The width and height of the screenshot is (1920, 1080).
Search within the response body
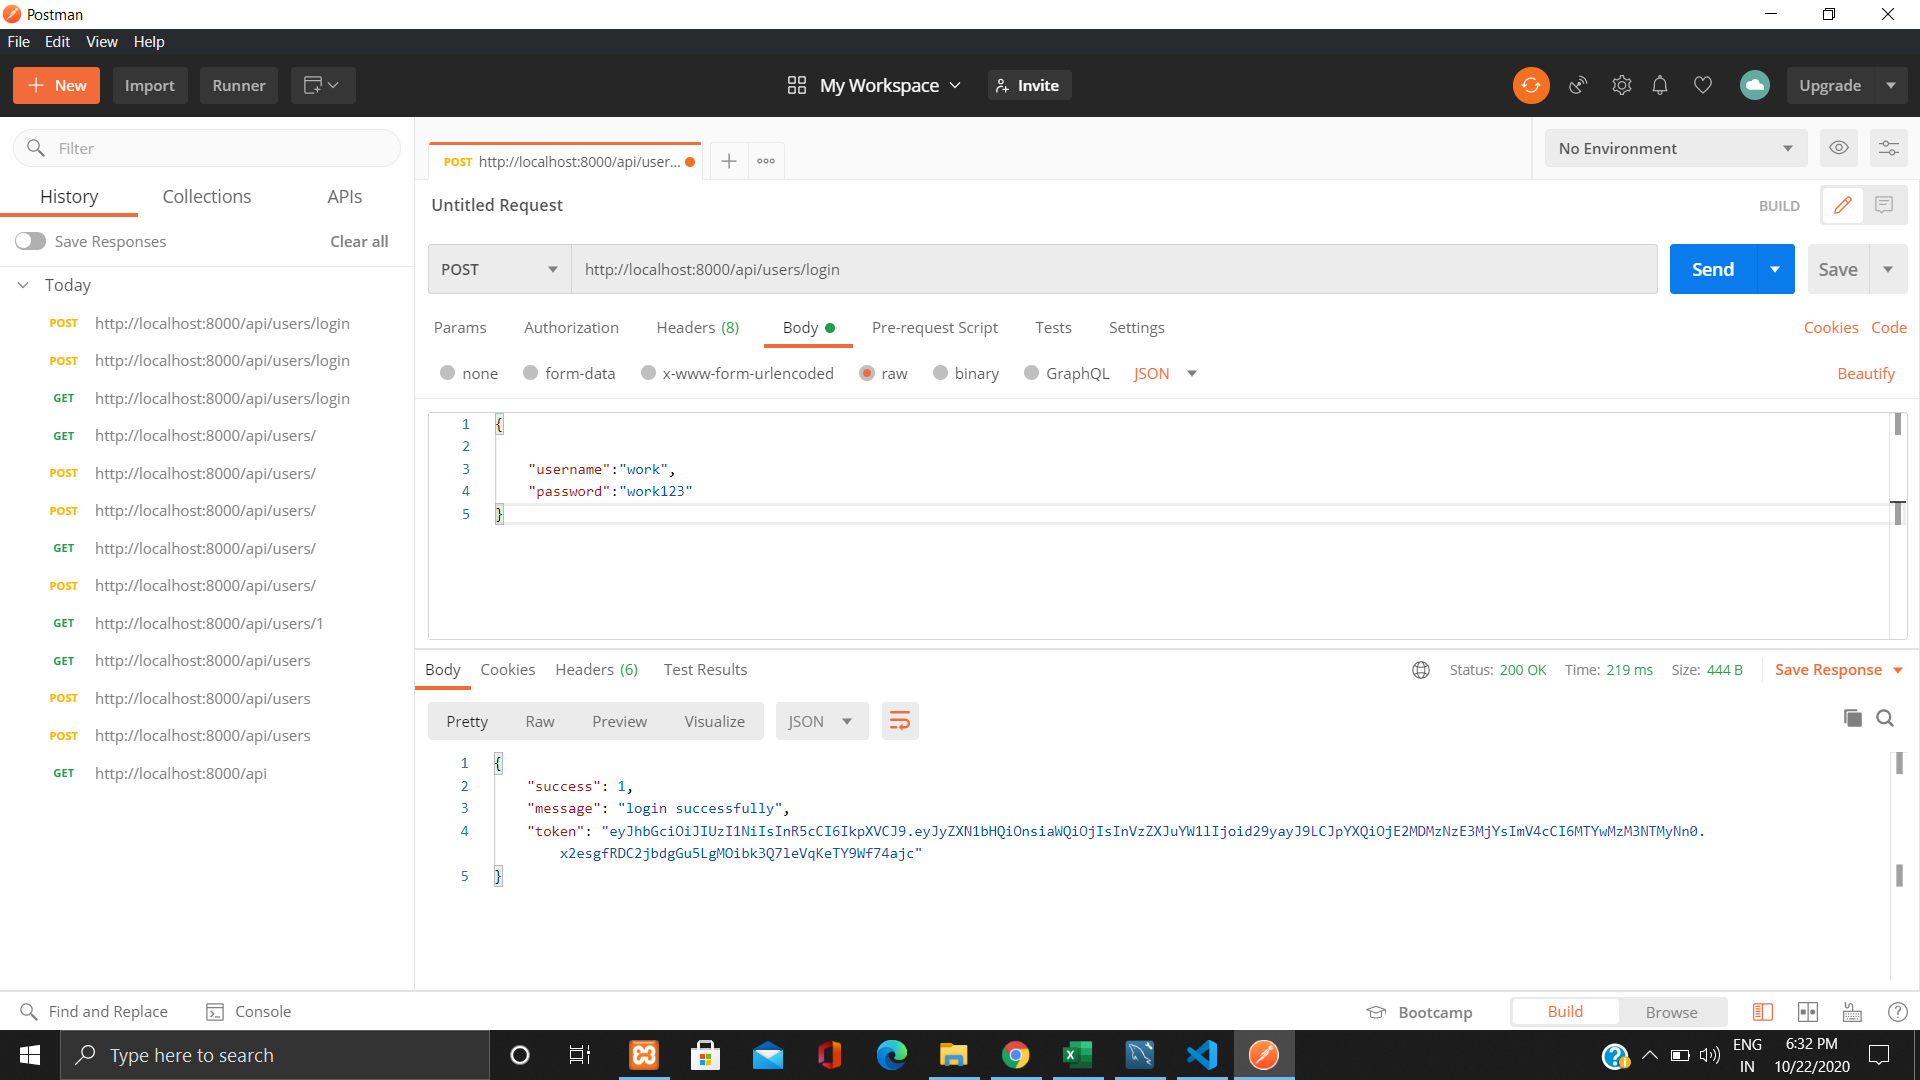(1885, 718)
